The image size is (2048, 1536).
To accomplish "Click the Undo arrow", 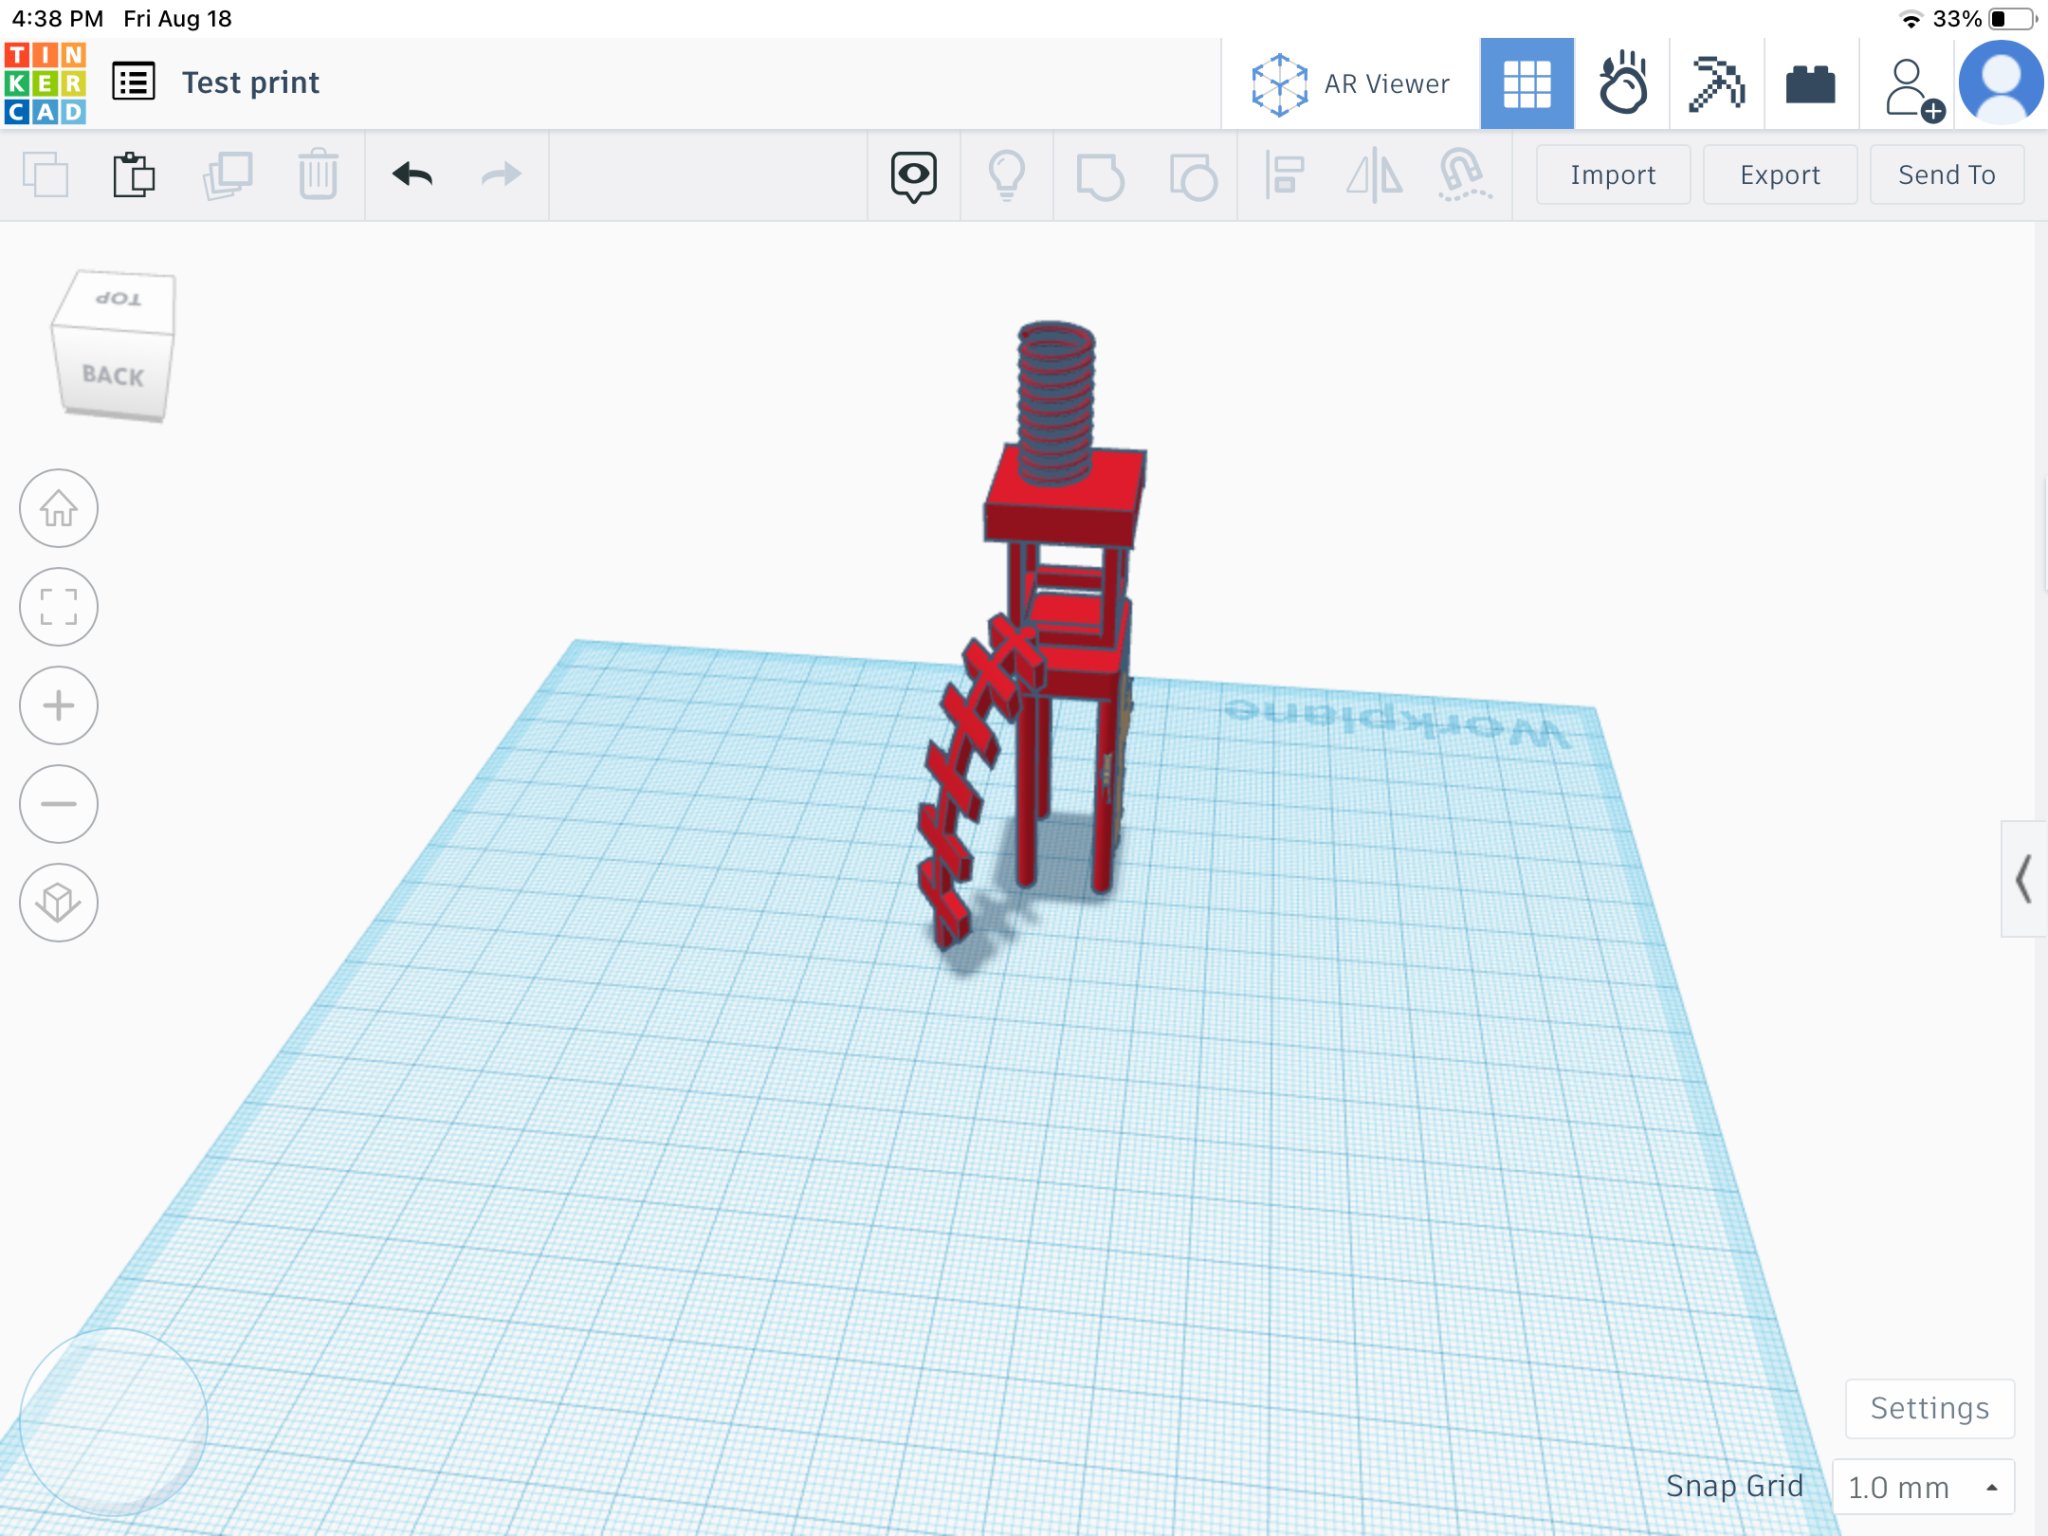I will pos(414,174).
